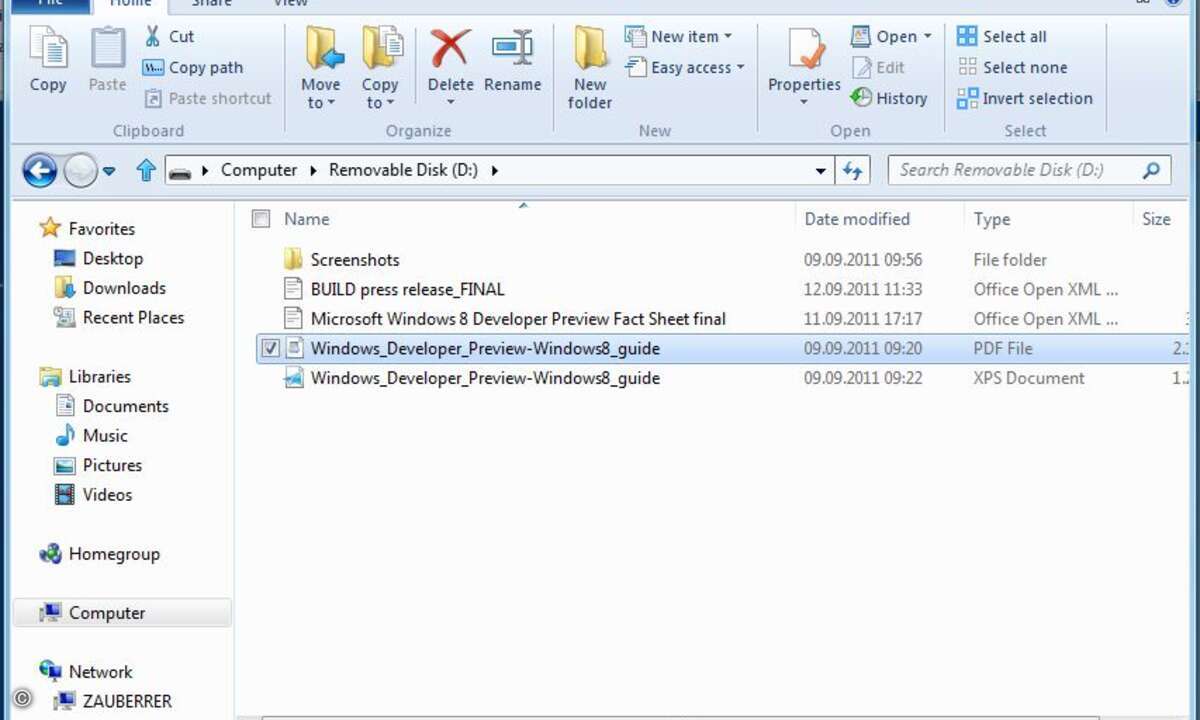Click the search magnifier icon
The image size is (1200, 720).
coord(1151,170)
